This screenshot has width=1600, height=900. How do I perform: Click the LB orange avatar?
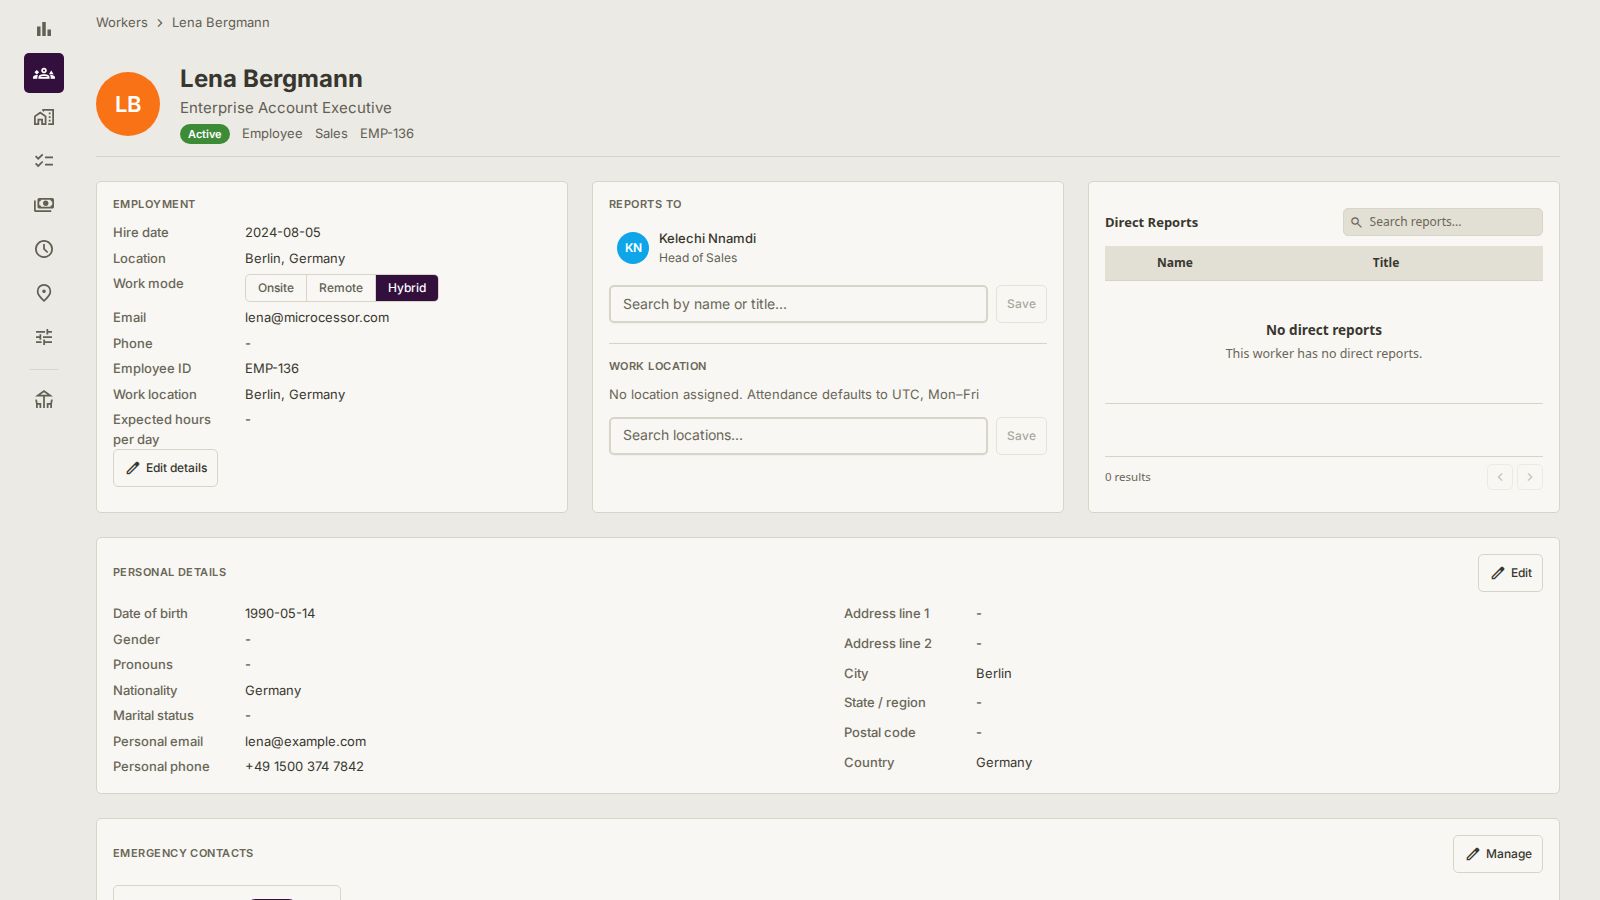pos(128,104)
